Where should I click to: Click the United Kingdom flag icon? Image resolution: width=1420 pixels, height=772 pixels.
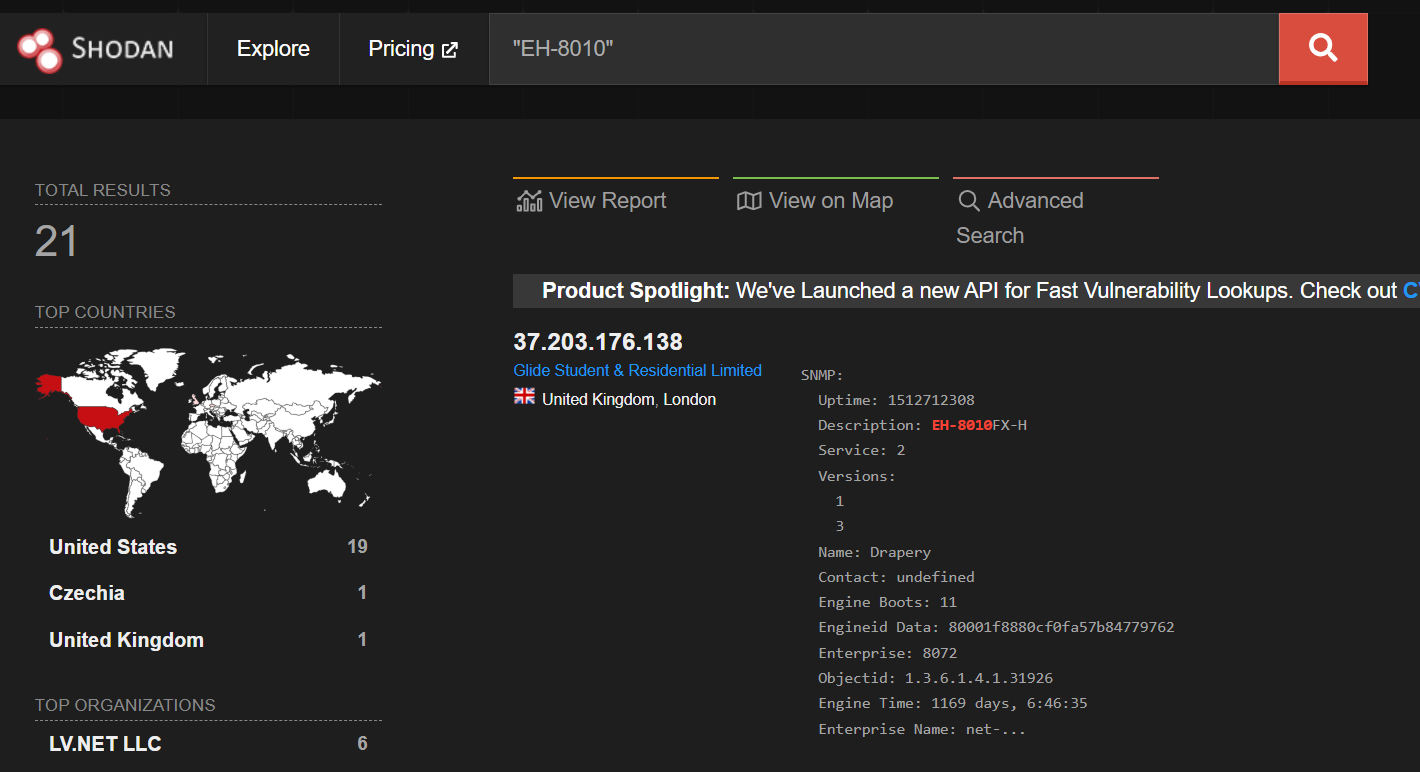524,397
